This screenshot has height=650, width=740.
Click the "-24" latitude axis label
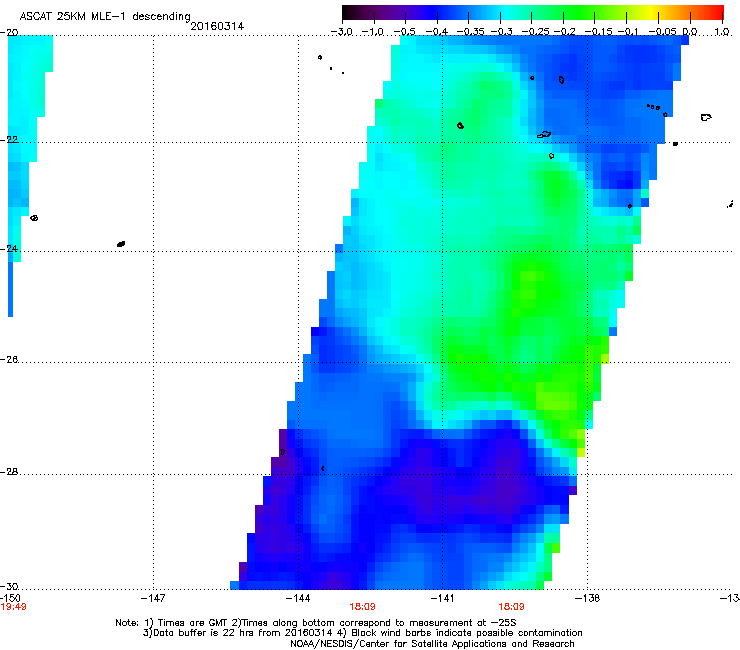tap(9, 249)
